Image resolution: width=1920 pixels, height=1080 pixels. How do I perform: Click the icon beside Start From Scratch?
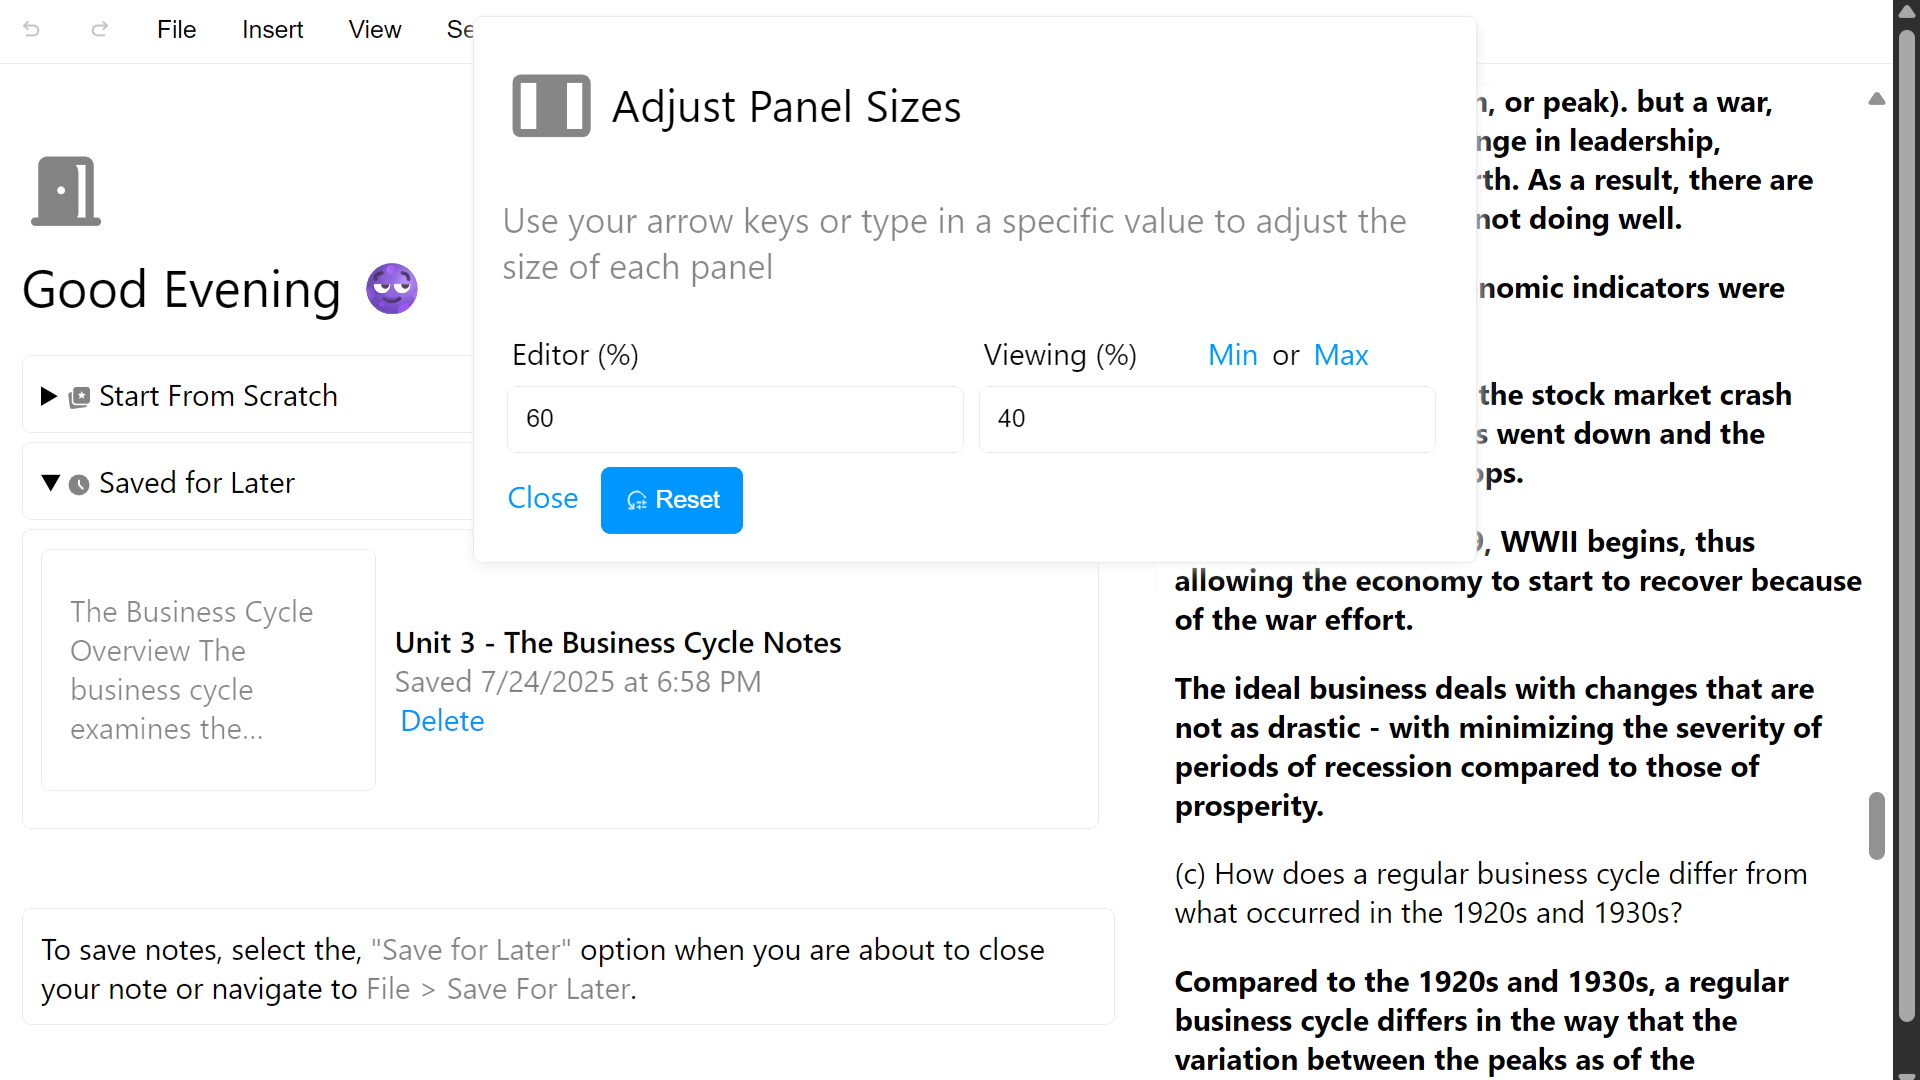pos(79,398)
